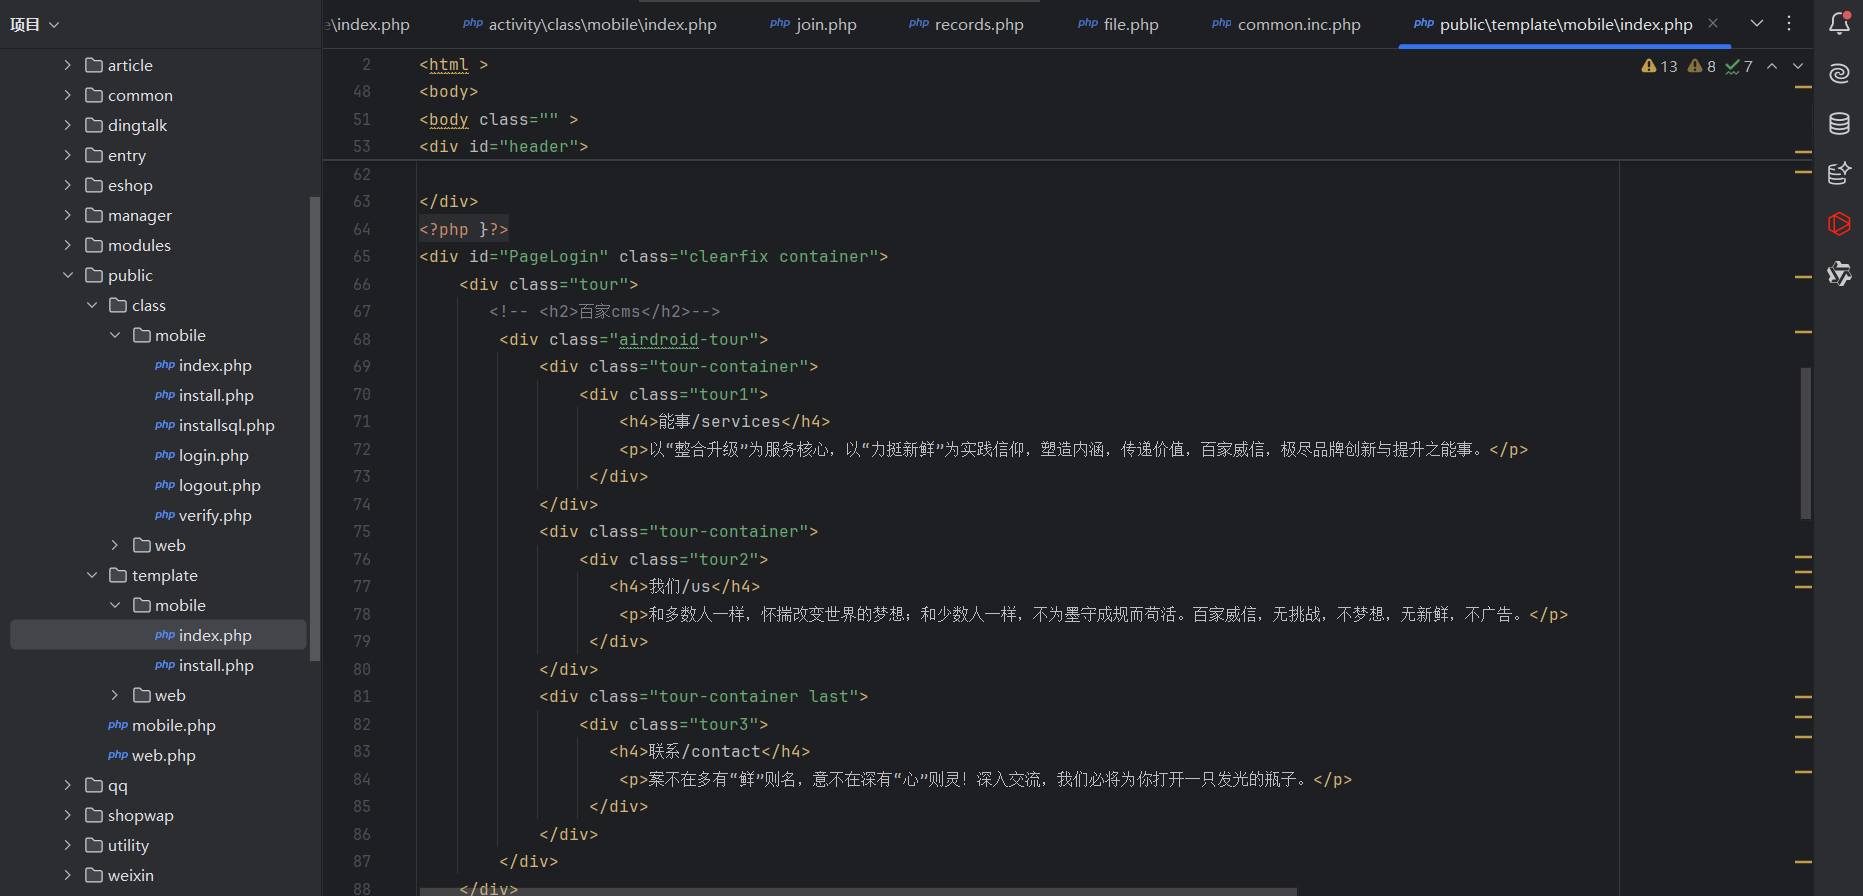Click the interlocking star plugin icon in right sidebar
1863x896 pixels.
(1838, 273)
